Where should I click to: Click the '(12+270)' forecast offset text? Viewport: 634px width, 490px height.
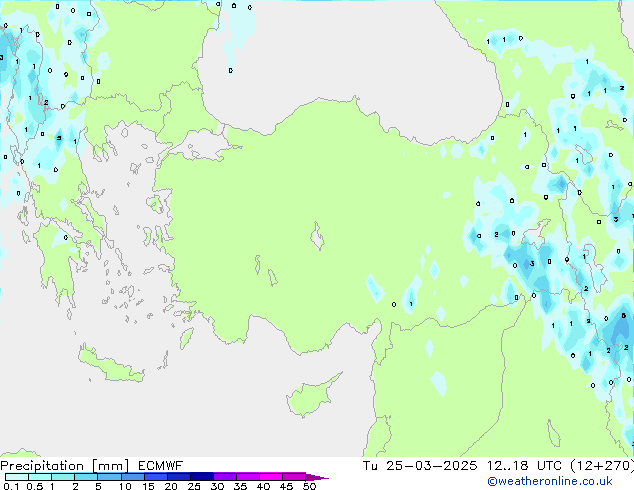coord(602,466)
